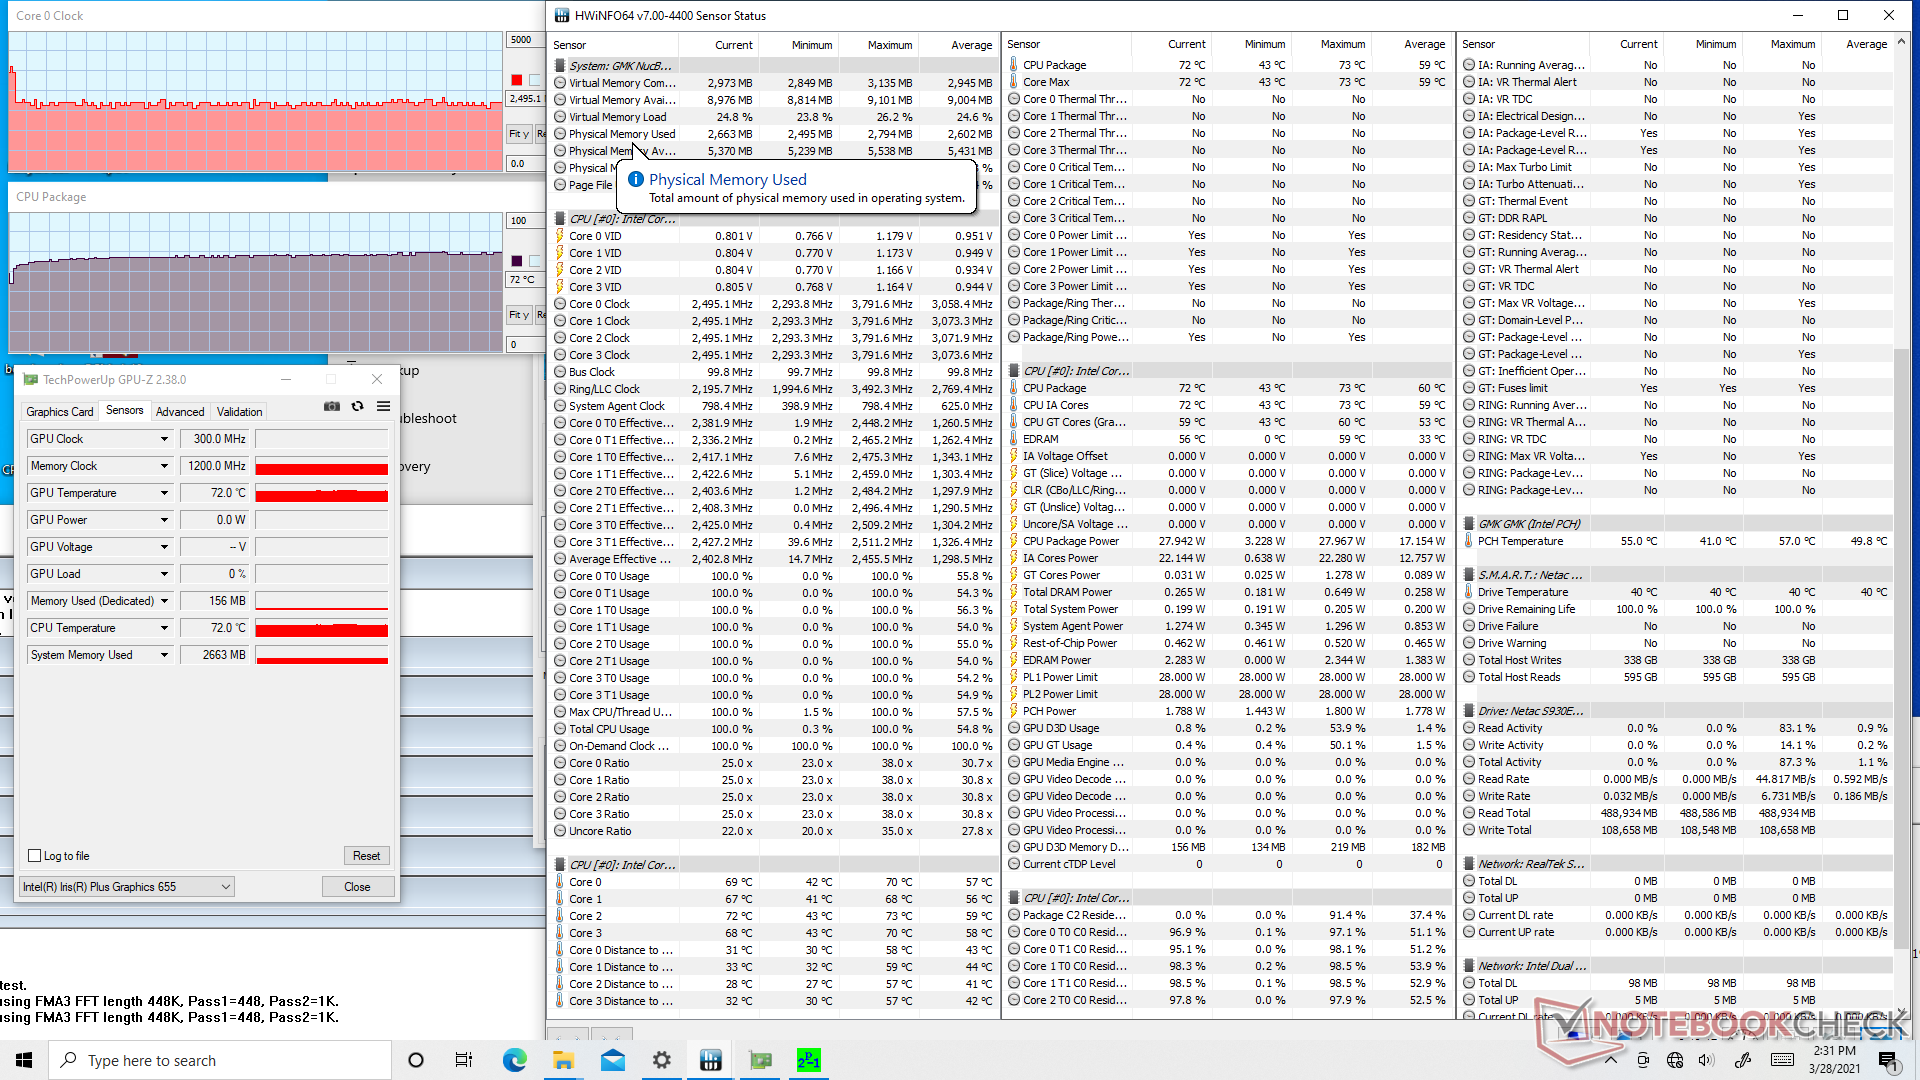Image resolution: width=1920 pixels, height=1080 pixels.
Task: Click the Reset button in GPU-Z
Action: pyautogui.click(x=366, y=856)
